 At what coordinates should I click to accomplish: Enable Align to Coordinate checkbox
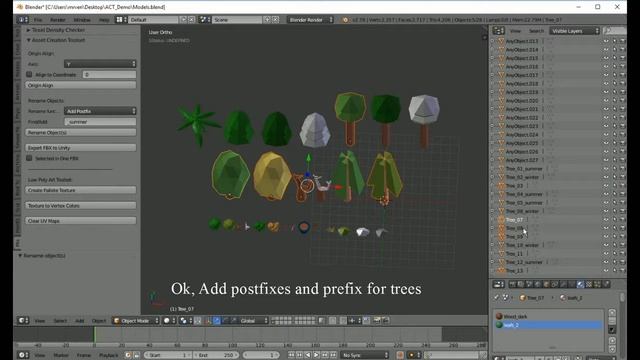(x=29, y=74)
